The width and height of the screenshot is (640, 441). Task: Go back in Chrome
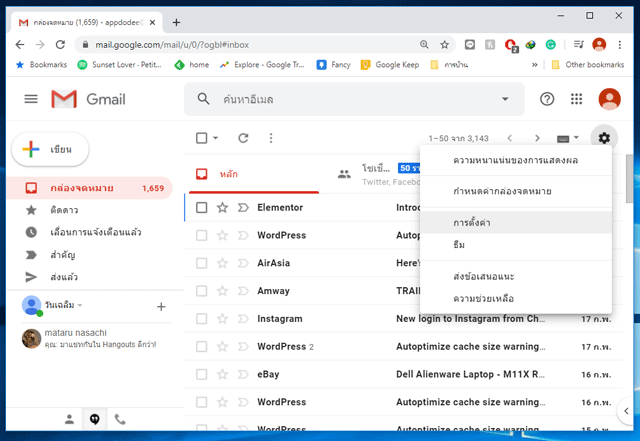point(20,45)
